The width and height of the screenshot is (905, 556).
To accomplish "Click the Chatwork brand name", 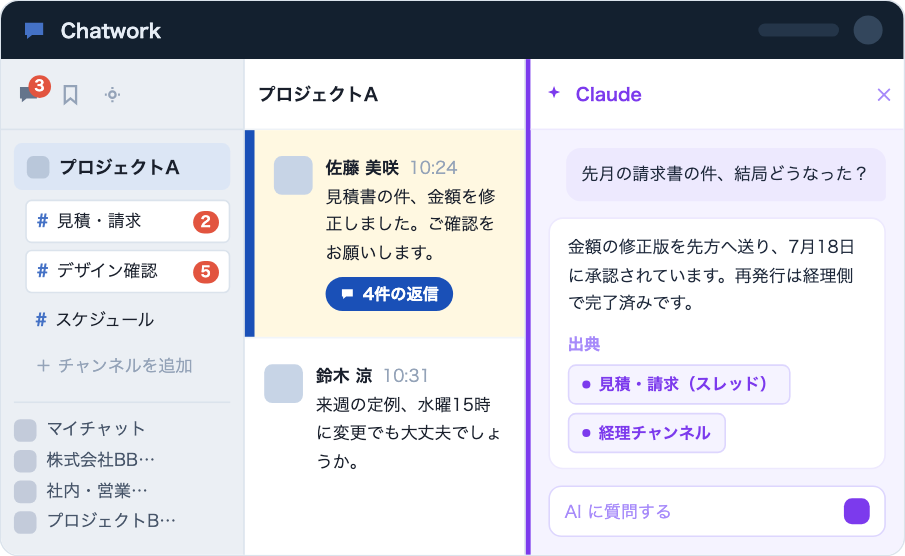I will 111,31.
